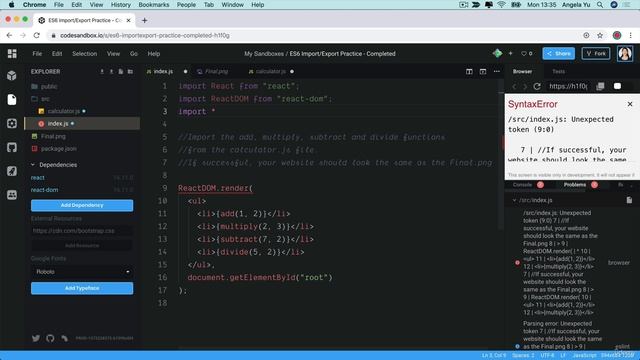Click the split editor layout icon
The image size is (640, 360).
pyautogui.click(x=469, y=71)
